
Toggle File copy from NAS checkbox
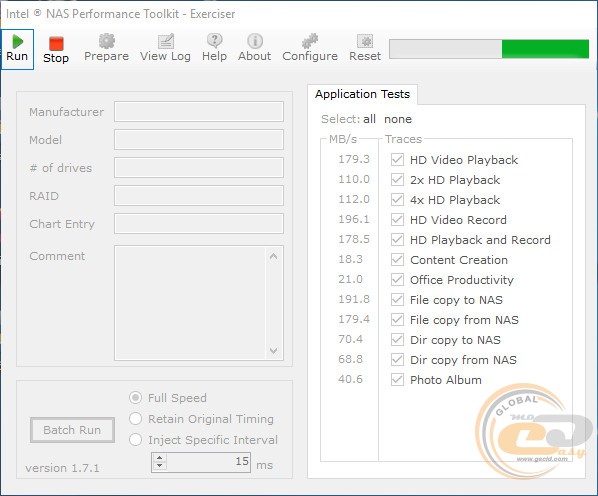pos(397,319)
